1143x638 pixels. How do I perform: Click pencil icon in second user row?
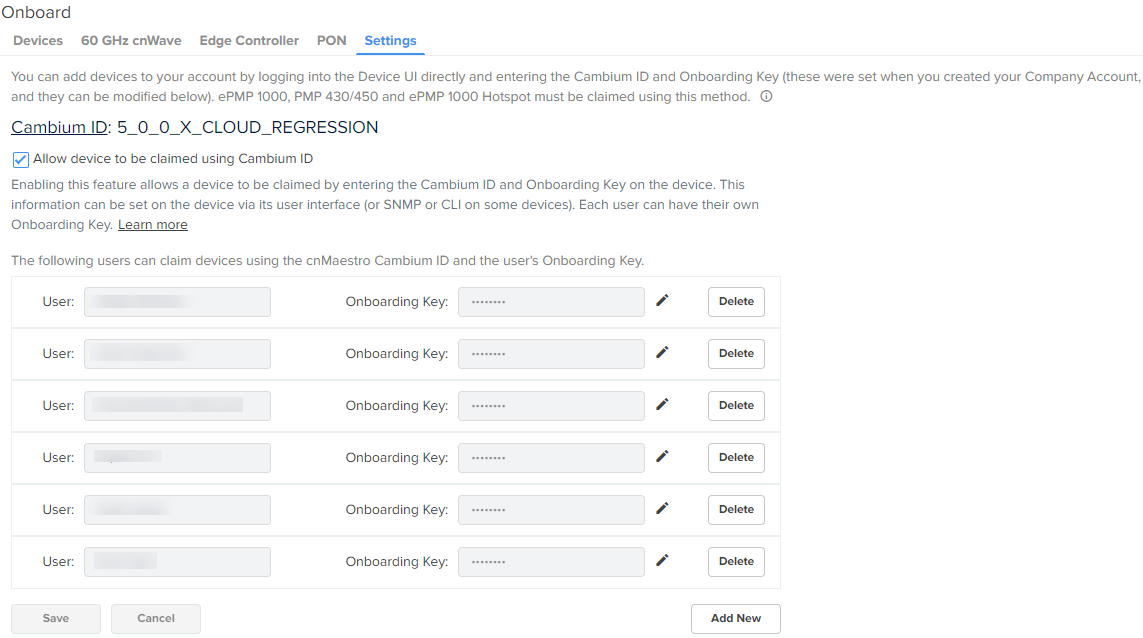[x=662, y=352]
